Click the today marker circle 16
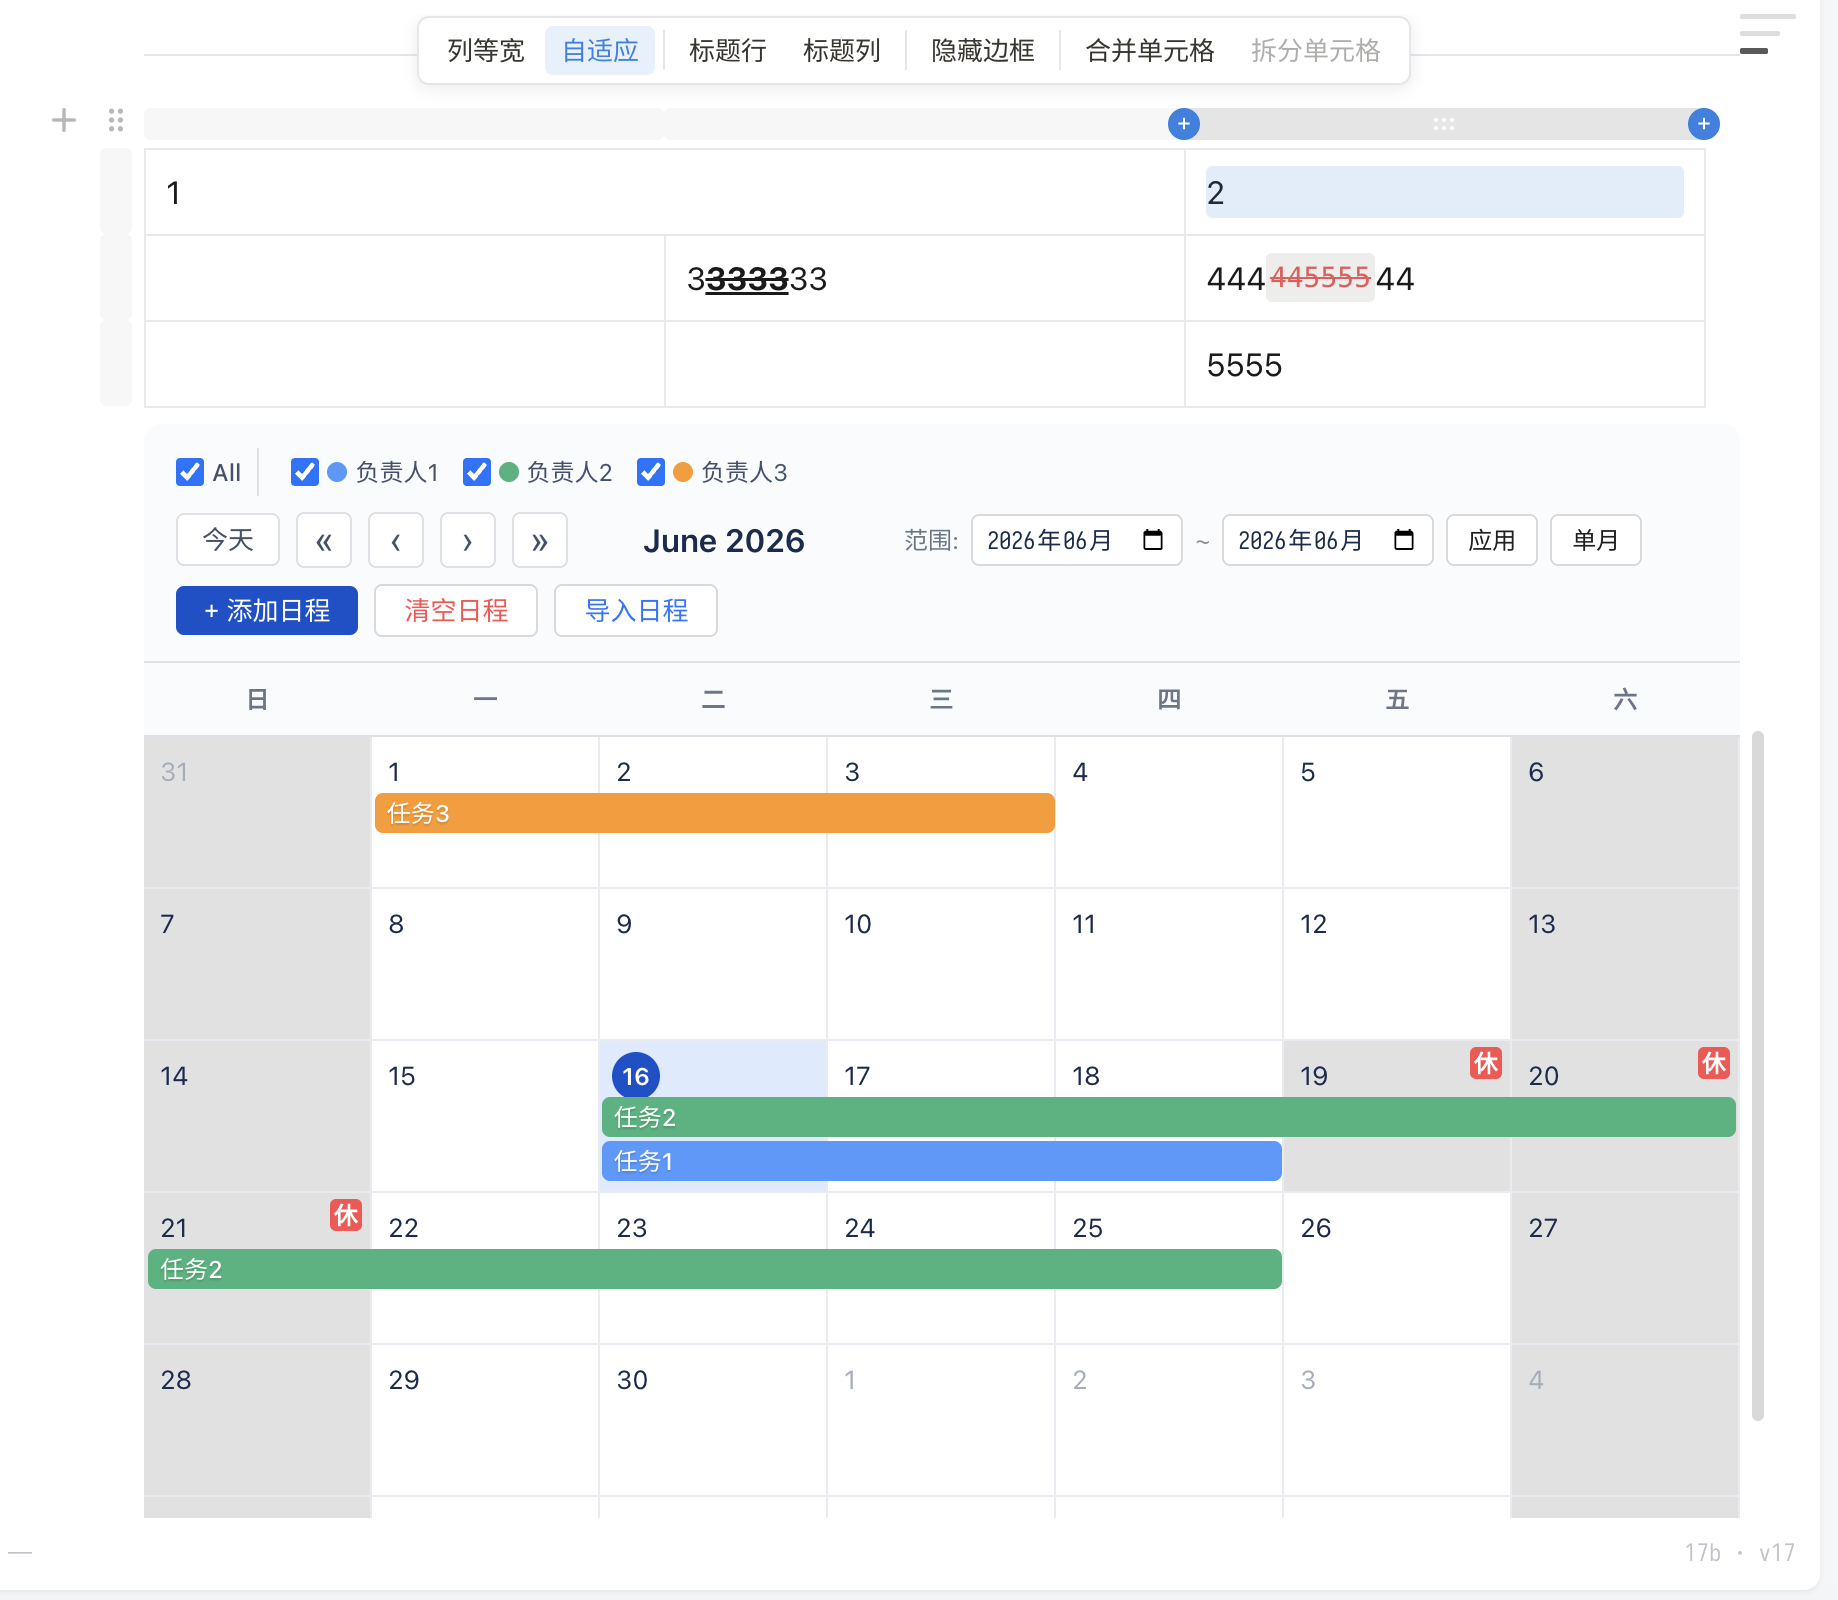1838x1600 pixels. (x=636, y=1076)
